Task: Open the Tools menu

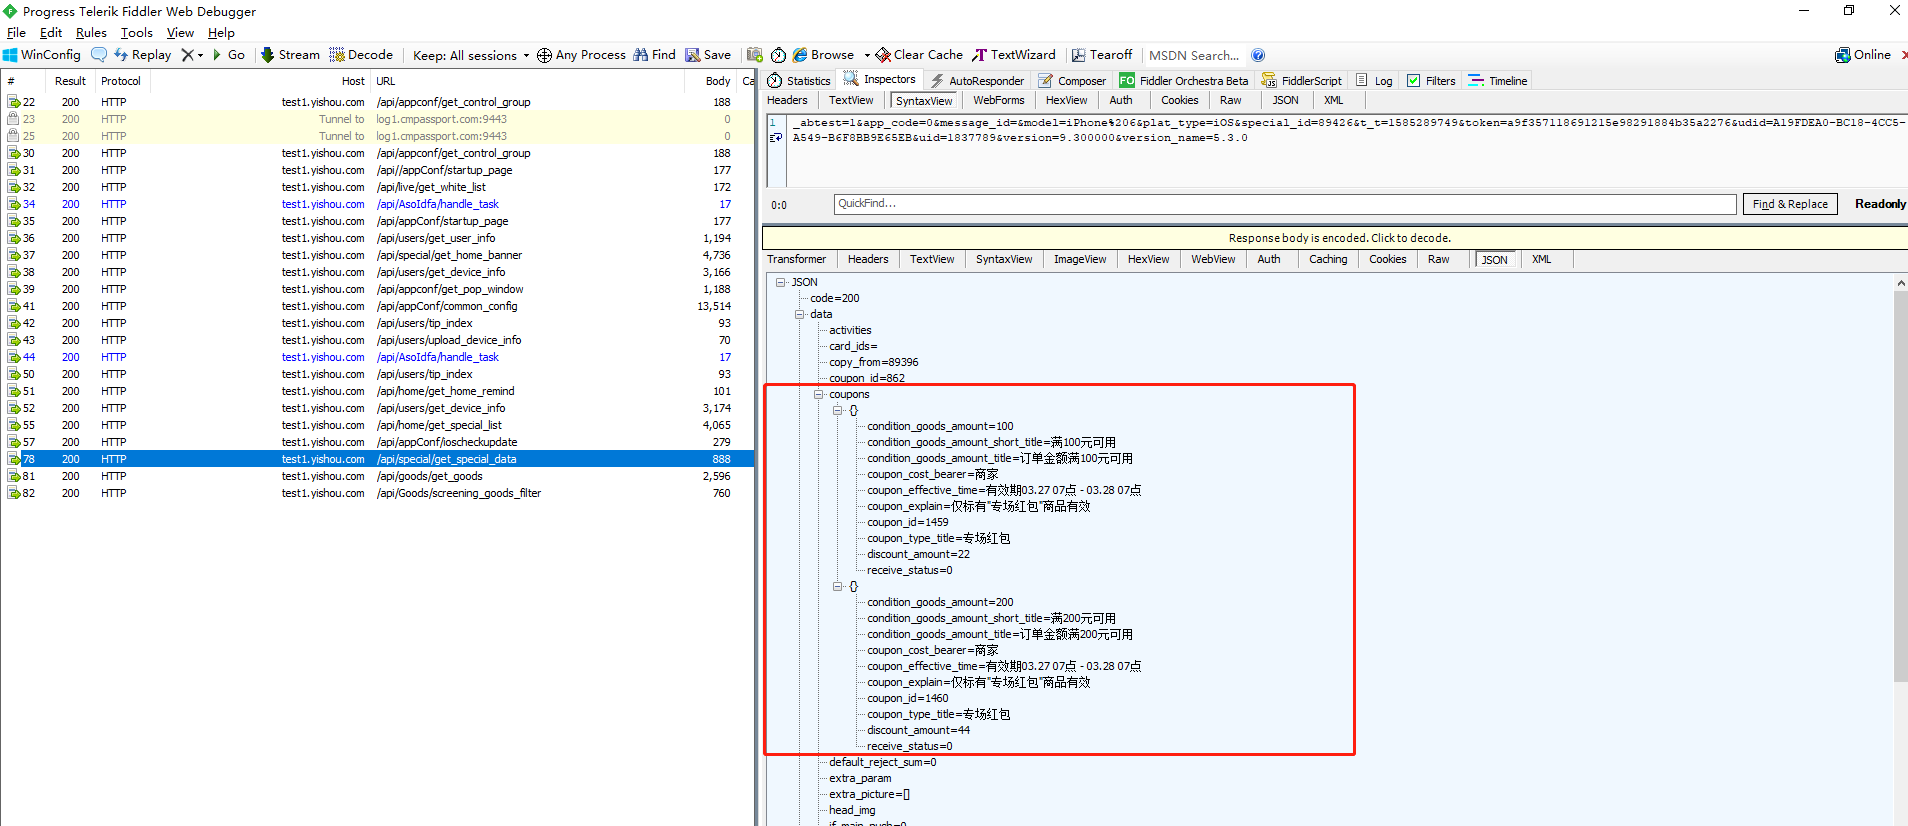Action: pos(137,33)
